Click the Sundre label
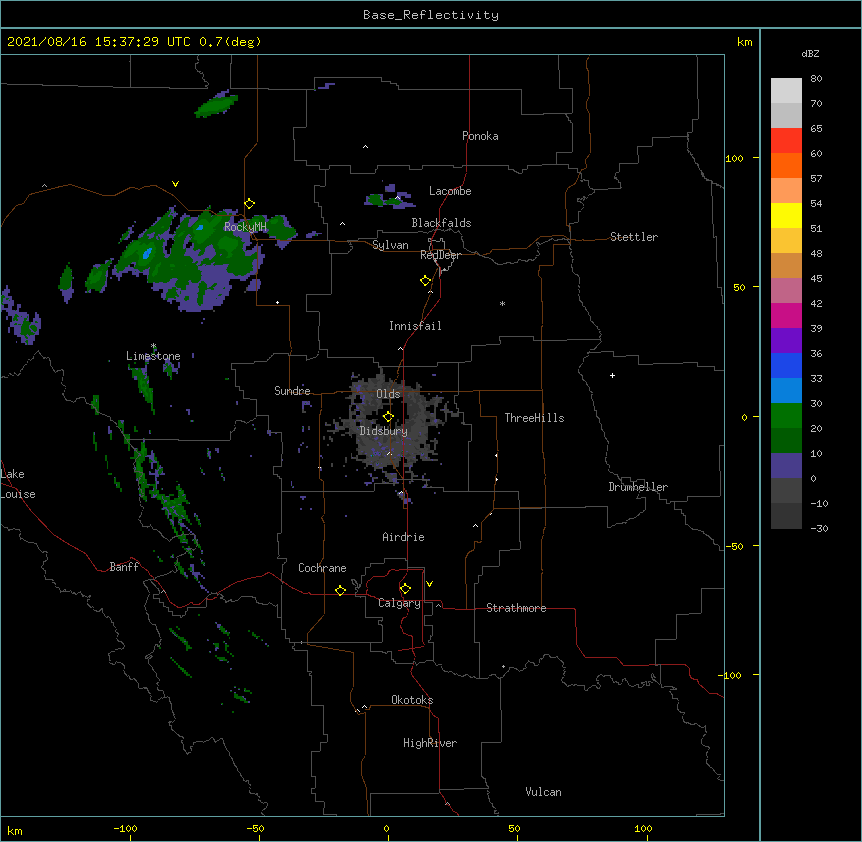The height and width of the screenshot is (842, 862). point(292,391)
